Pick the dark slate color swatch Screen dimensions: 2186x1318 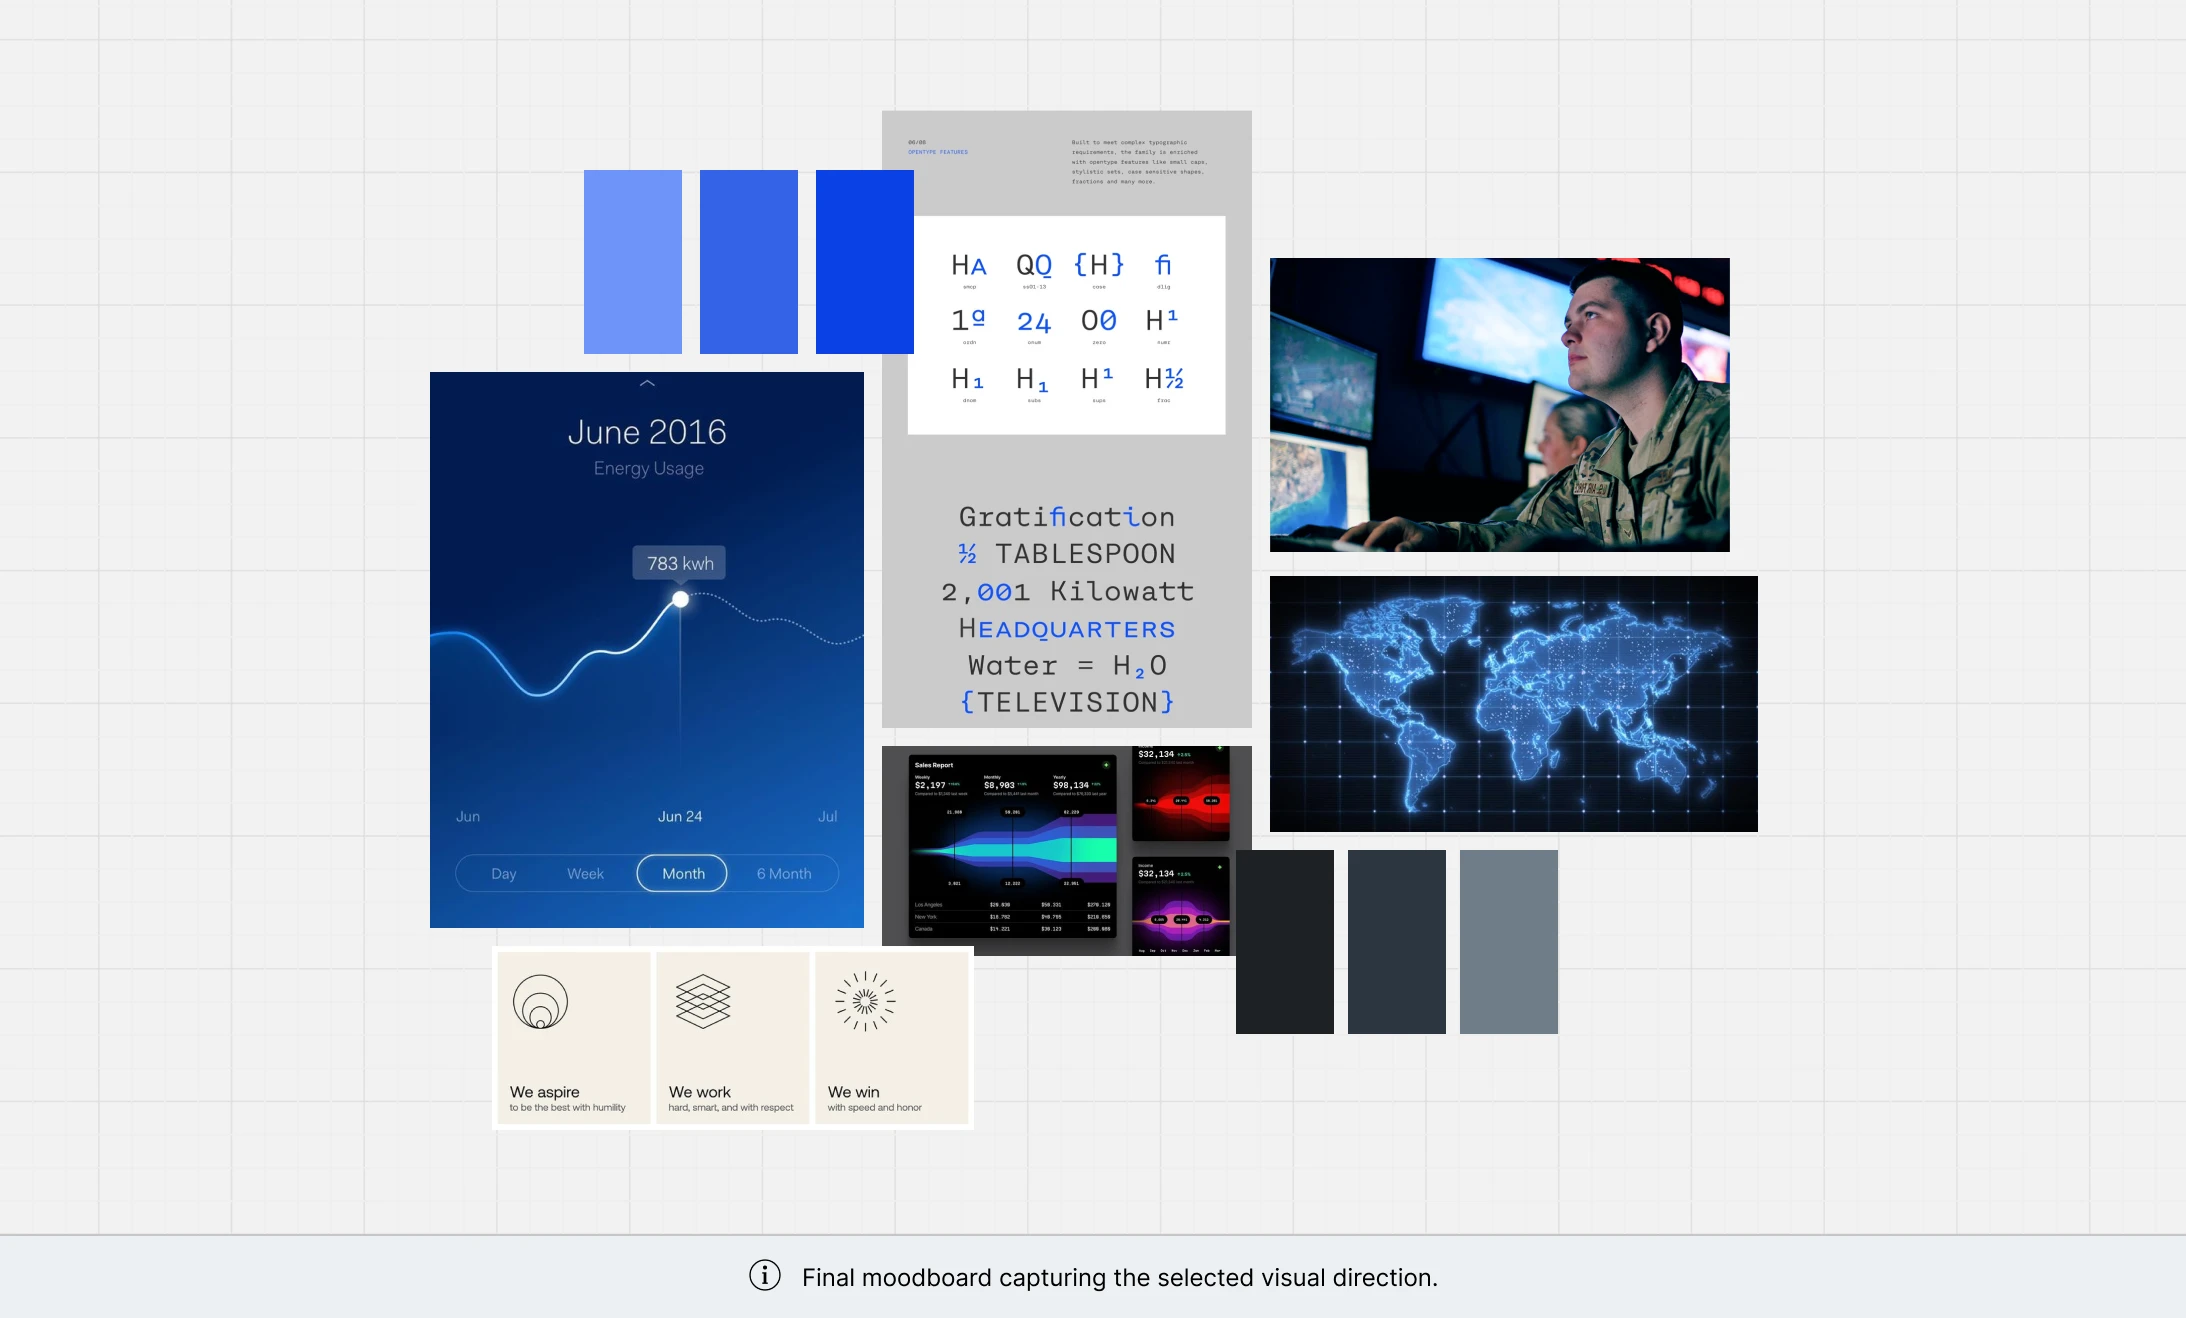click(1397, 942)
